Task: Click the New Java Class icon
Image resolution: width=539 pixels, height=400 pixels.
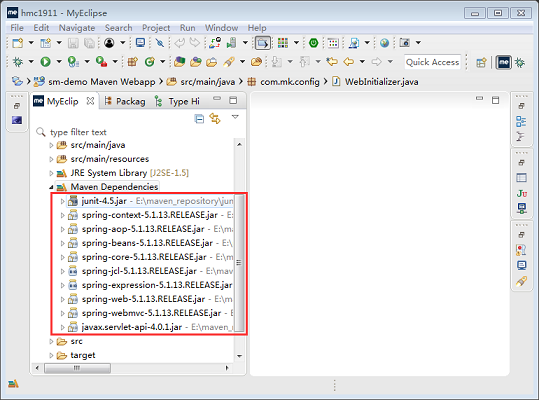Action: point(150,62)
